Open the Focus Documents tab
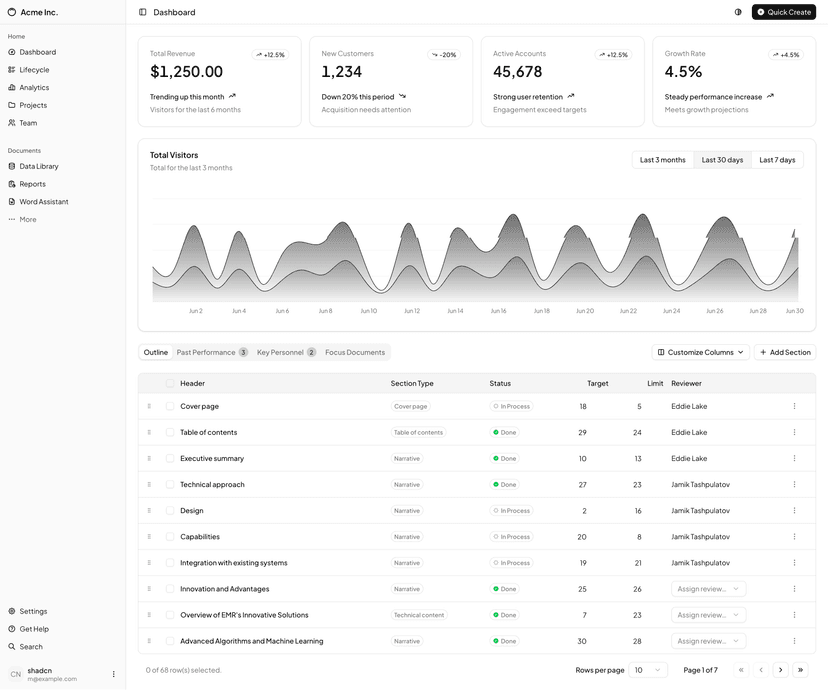Screen dimensions: 828x690 click(353, 352)
